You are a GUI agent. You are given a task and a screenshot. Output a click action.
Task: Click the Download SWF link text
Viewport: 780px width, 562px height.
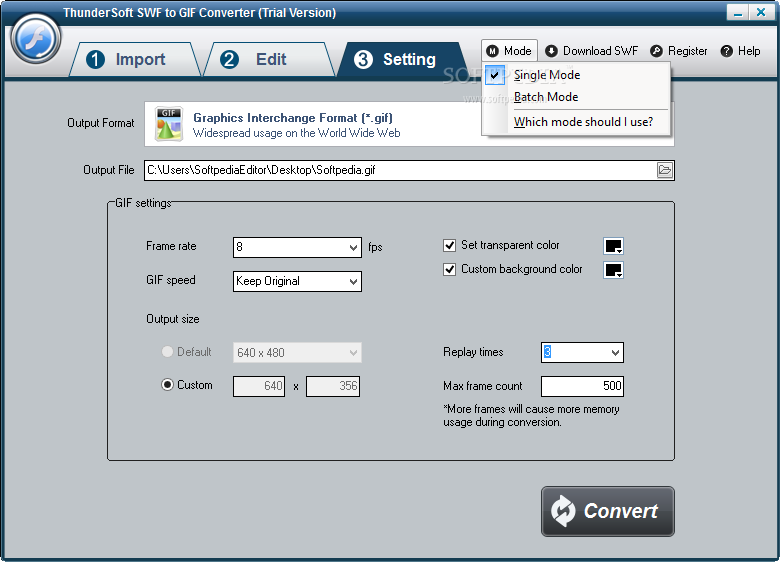pos(600,51)
